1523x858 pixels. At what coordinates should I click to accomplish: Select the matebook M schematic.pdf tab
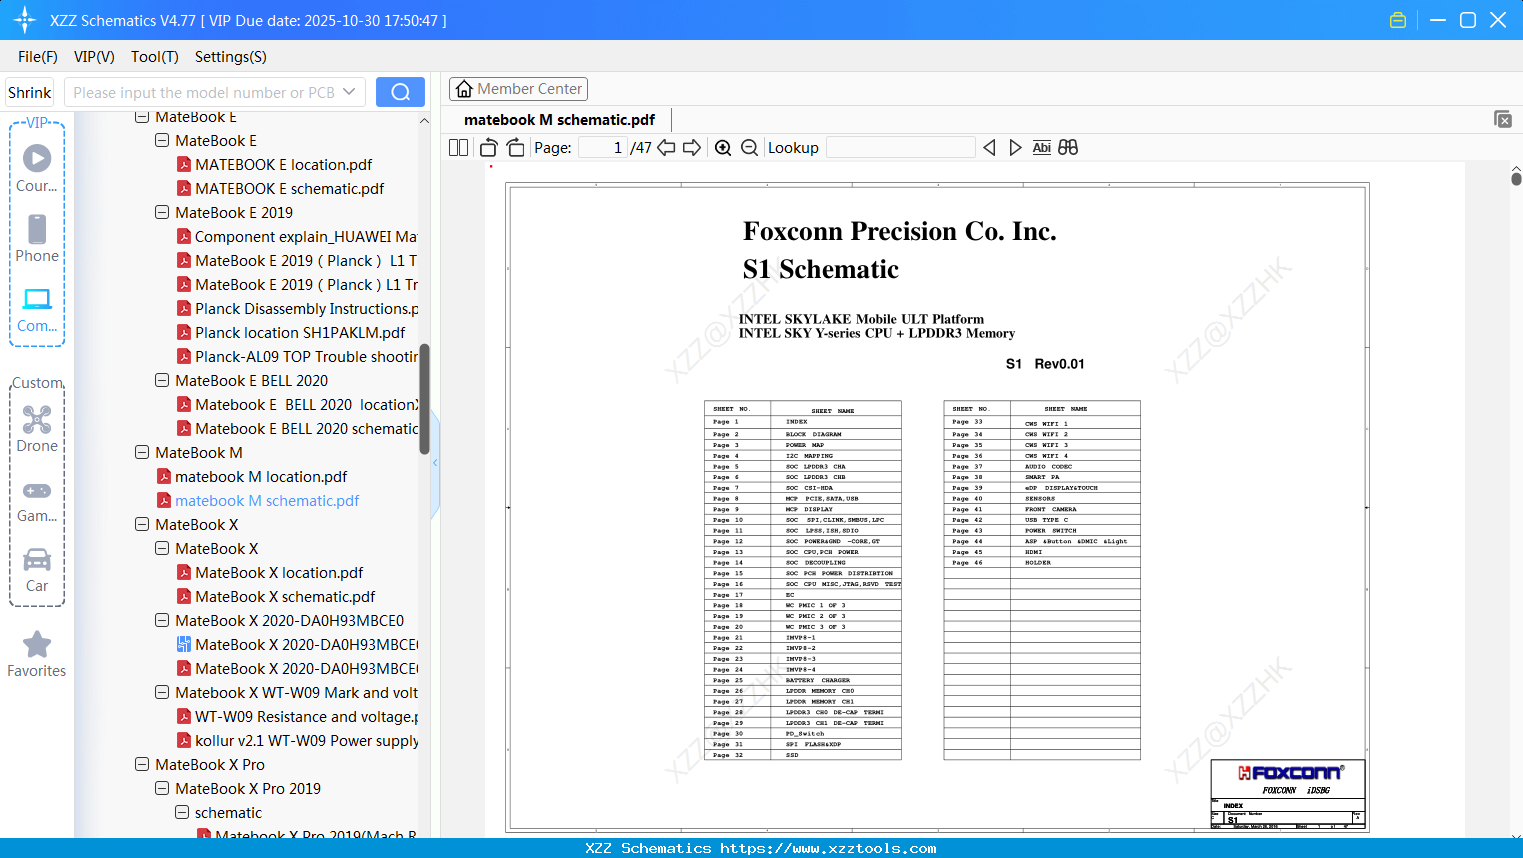(x=559, y=120)
